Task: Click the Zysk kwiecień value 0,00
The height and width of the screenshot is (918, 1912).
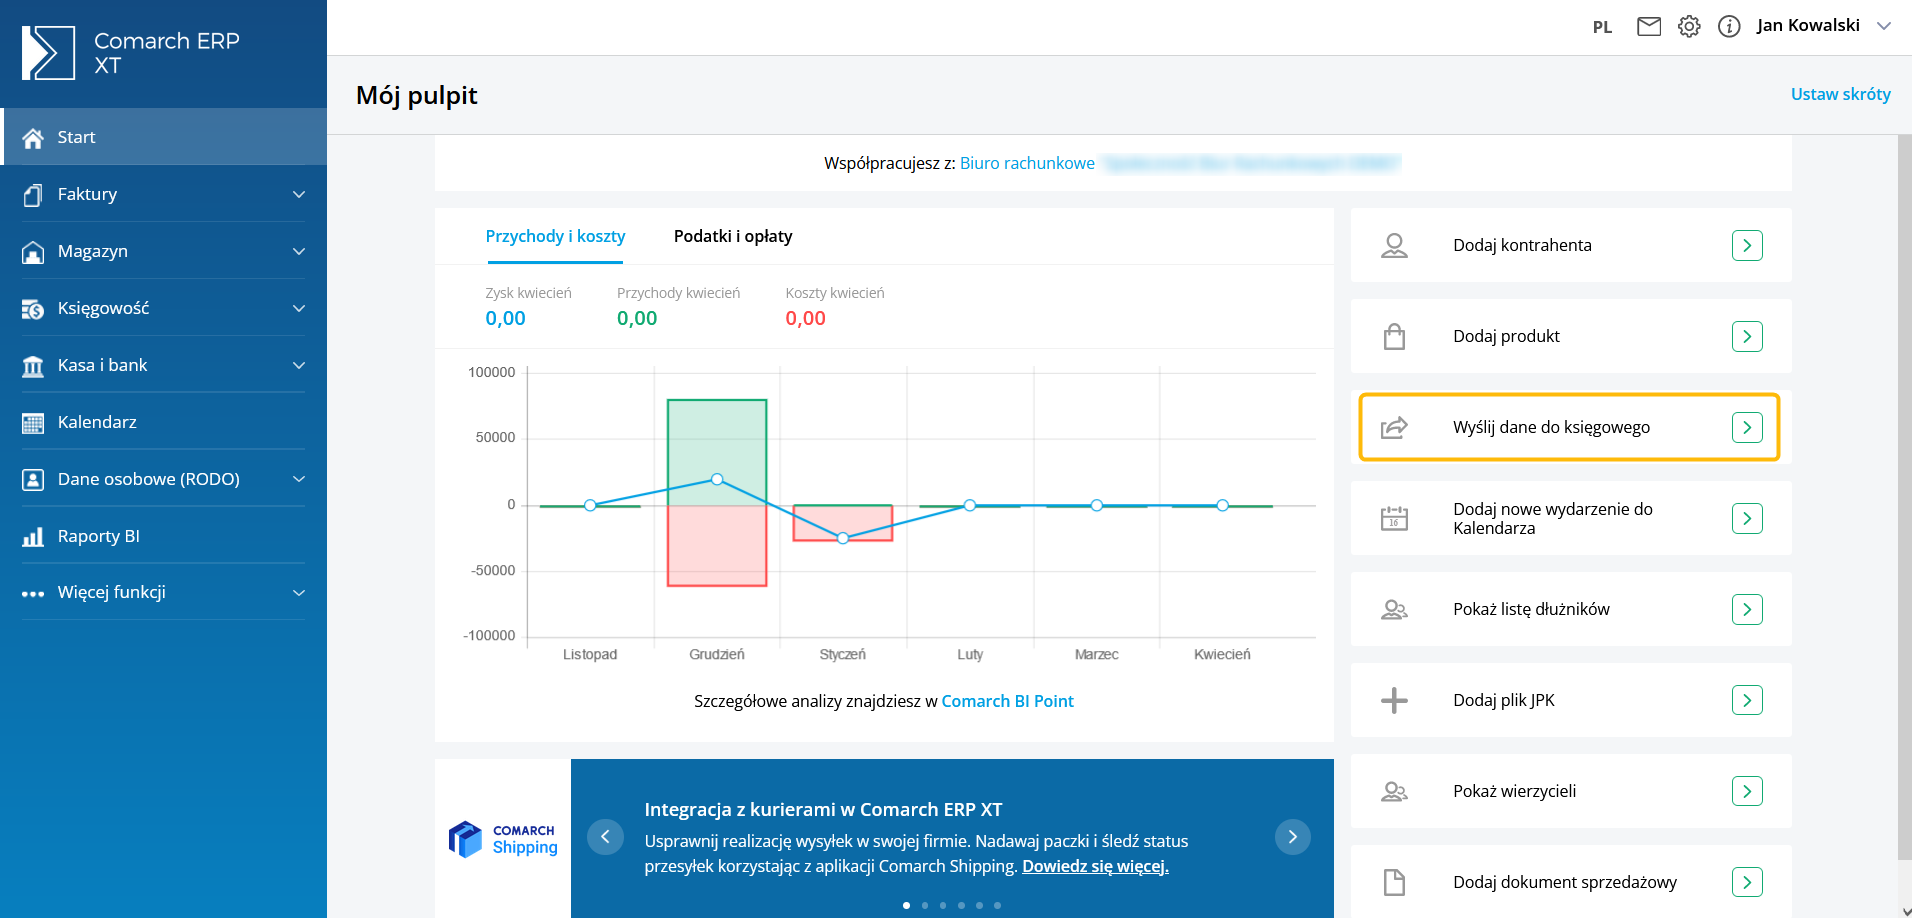Action: 505,318
